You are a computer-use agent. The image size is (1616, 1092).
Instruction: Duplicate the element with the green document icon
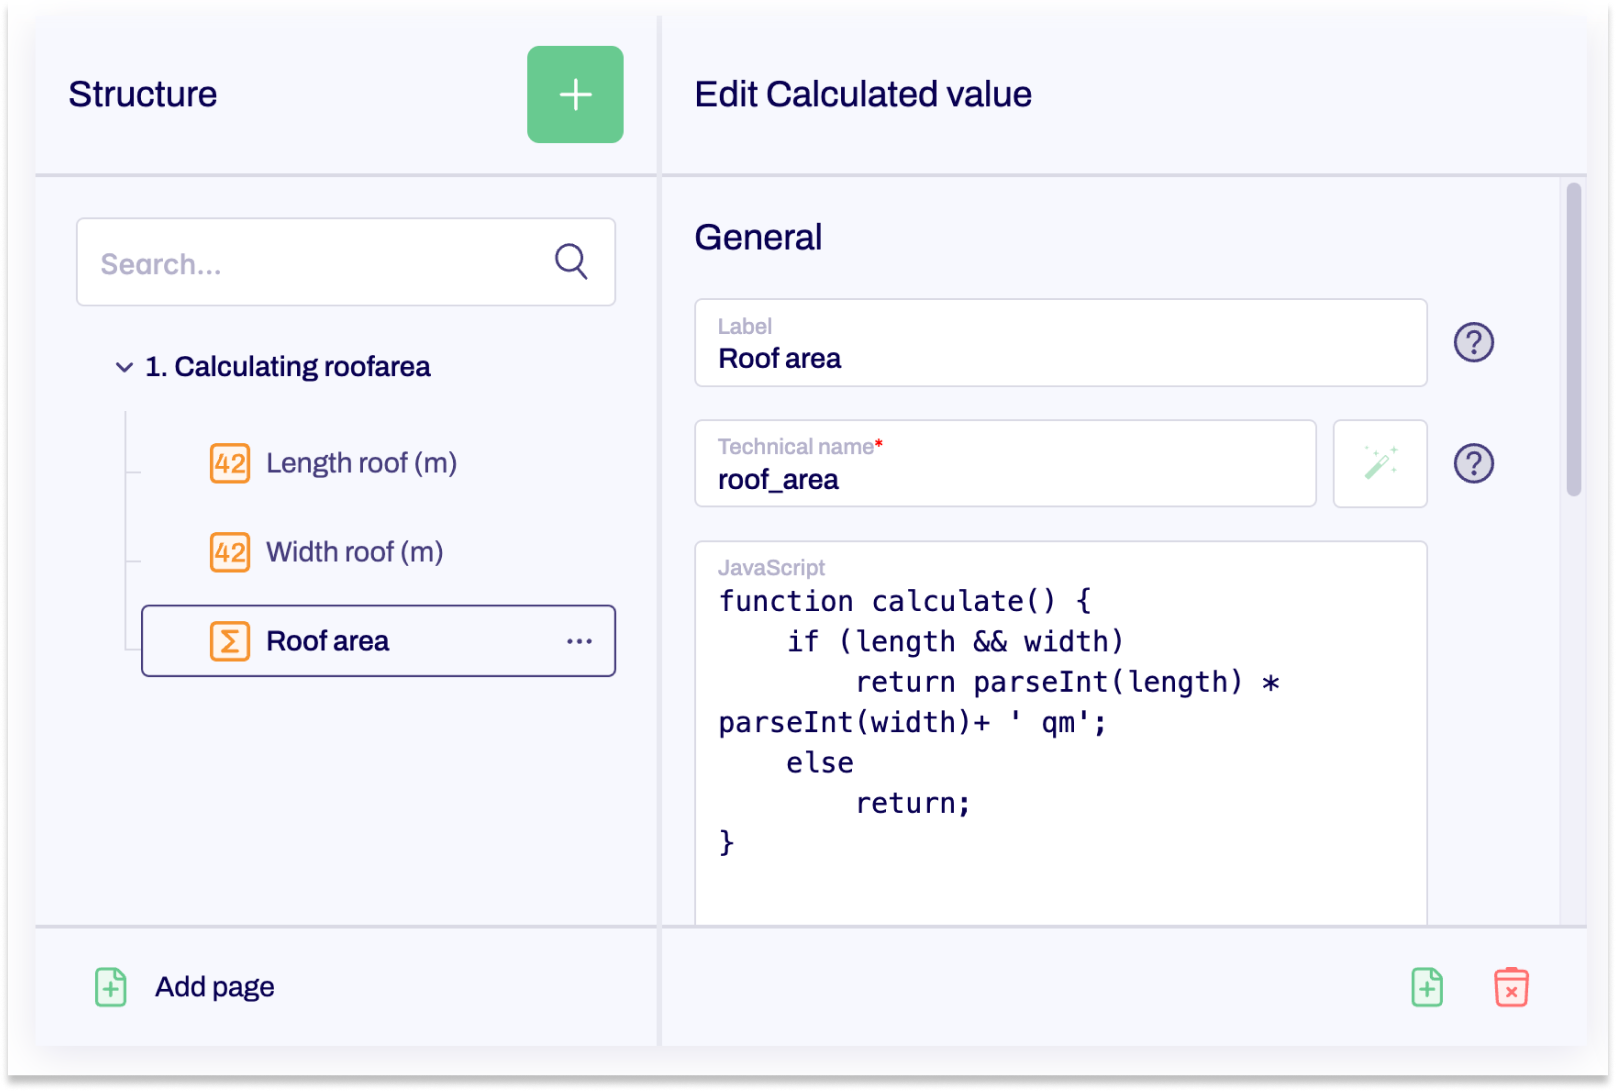point(1427,987)
